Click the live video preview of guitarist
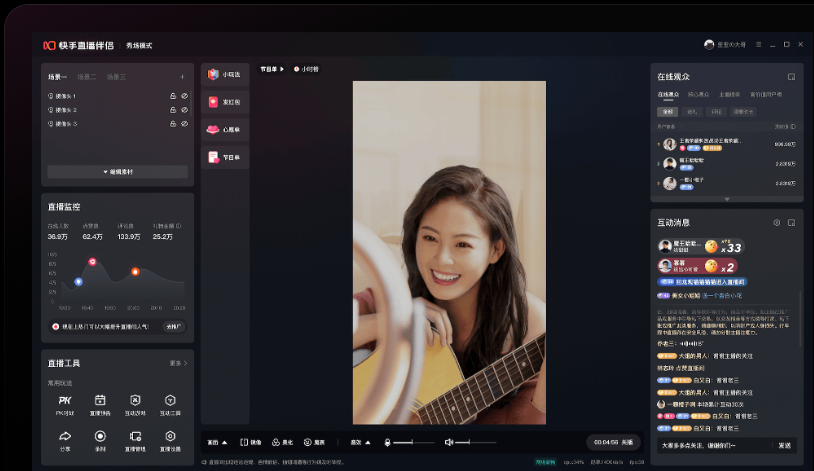This screenshot has height=471, width=814. [449, 252]
